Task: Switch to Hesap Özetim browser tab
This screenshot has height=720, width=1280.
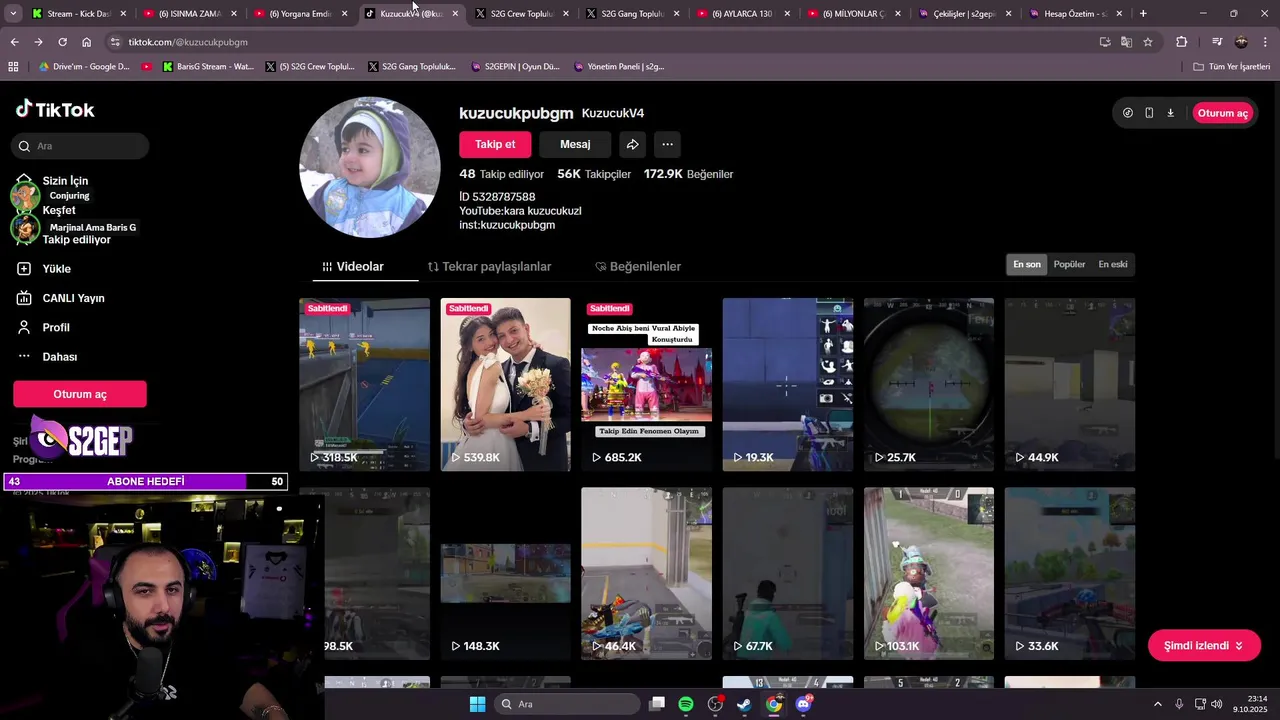Action: click(1074, 14)
